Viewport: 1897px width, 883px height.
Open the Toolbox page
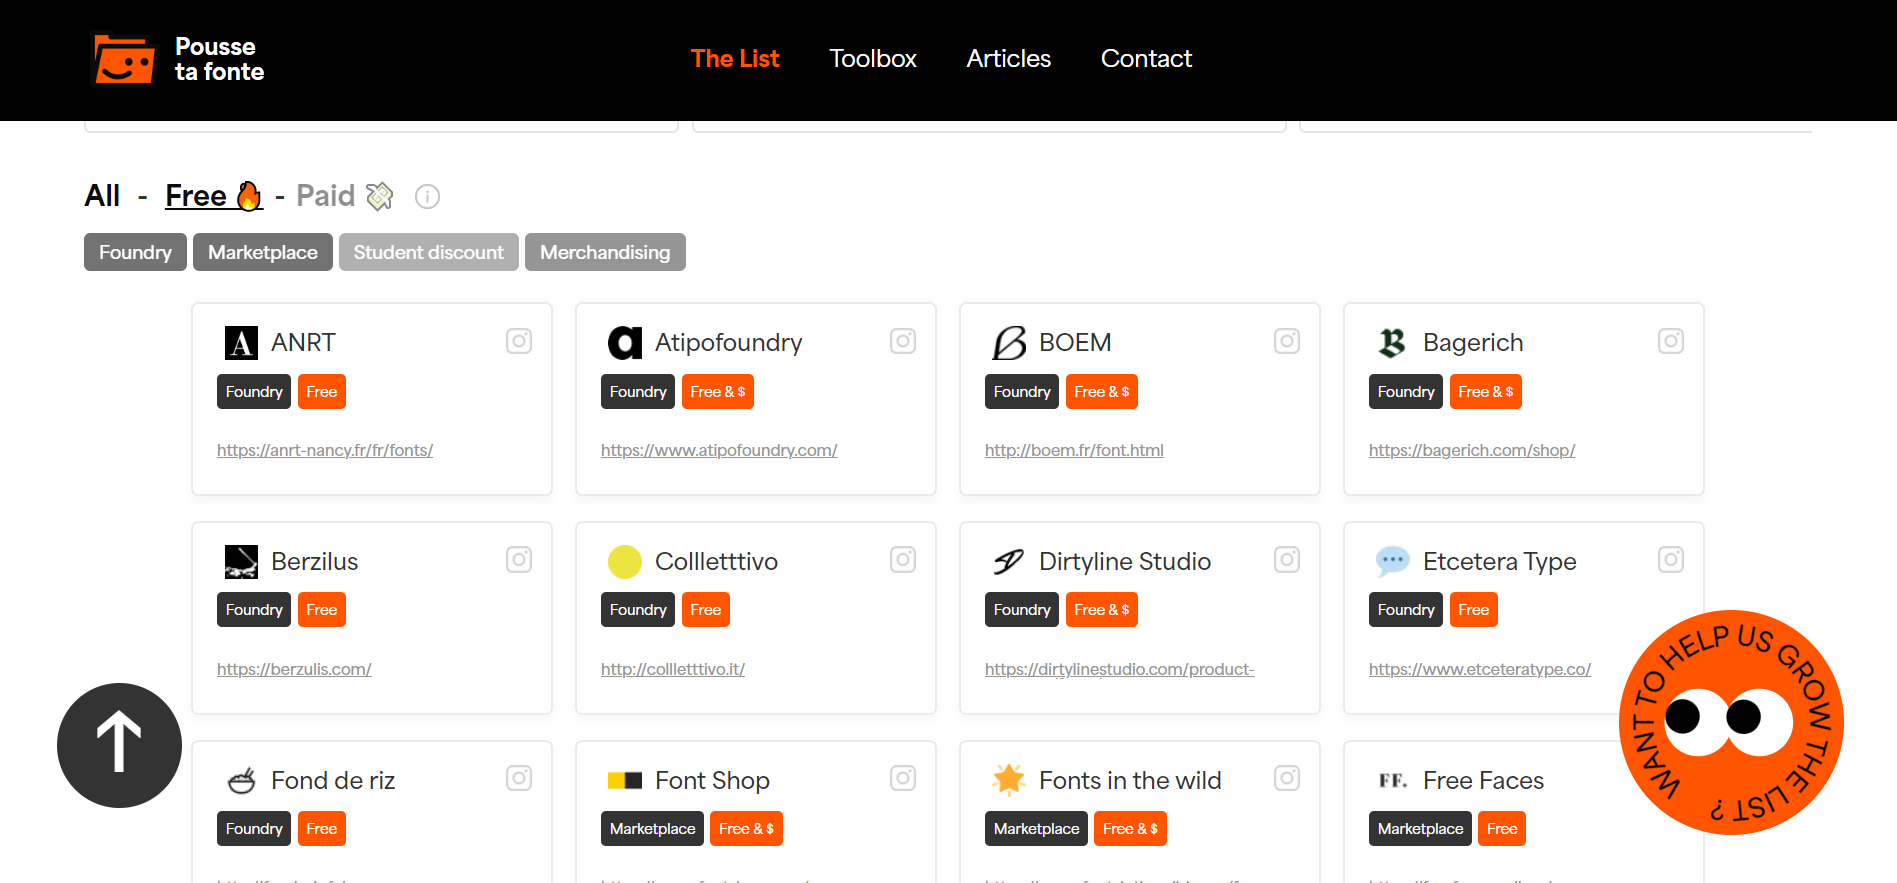873,59
